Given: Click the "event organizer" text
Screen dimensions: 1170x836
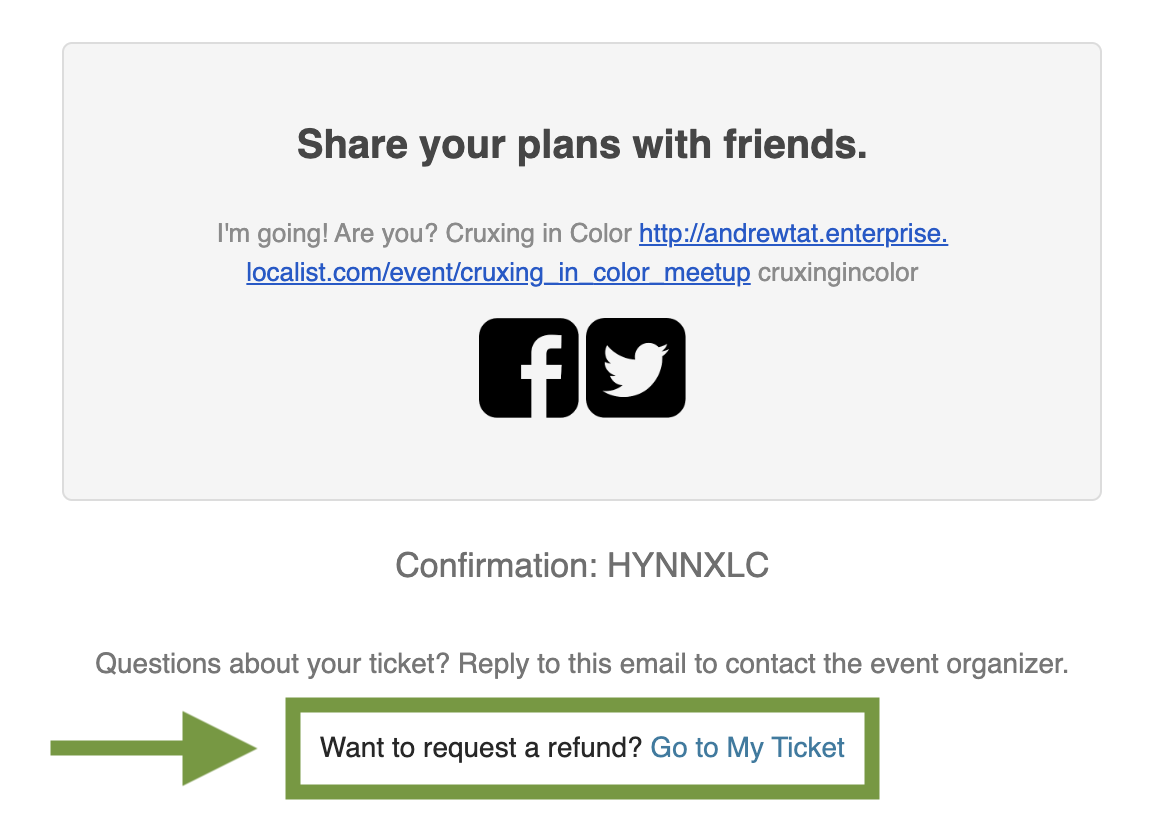Looking at the screenshot, I should tap(974, 663).
